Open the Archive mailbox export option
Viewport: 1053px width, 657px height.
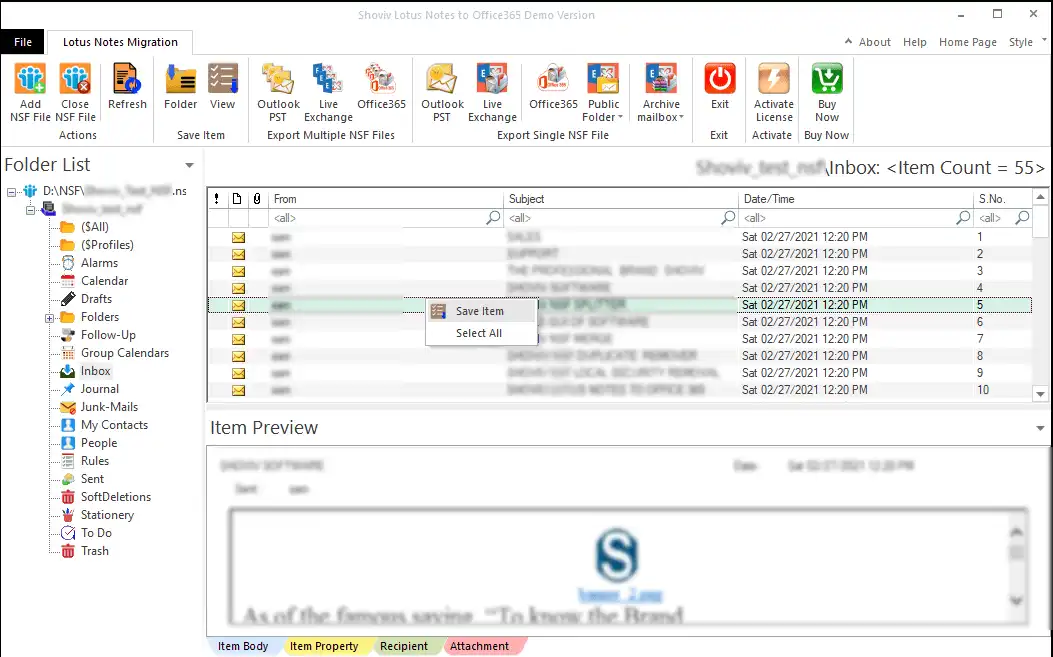point(661,93)
